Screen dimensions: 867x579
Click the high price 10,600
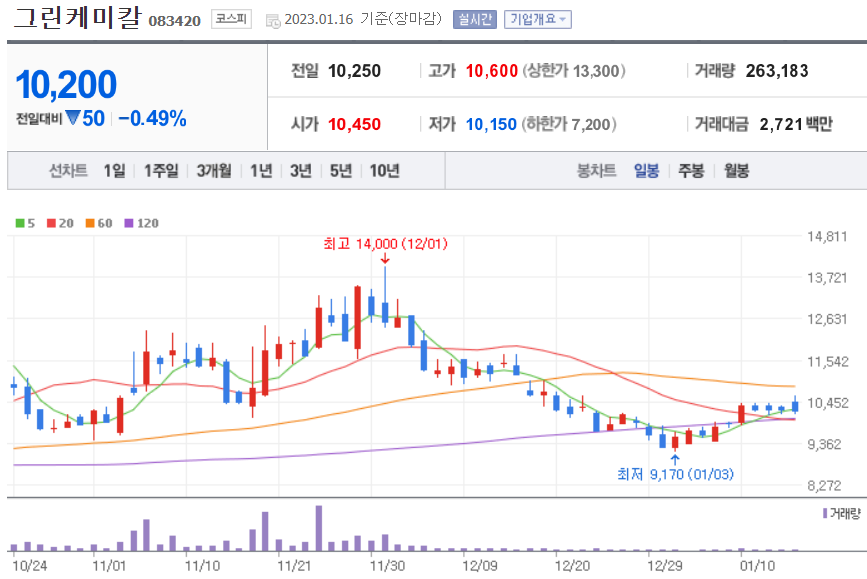pos(492,71)
